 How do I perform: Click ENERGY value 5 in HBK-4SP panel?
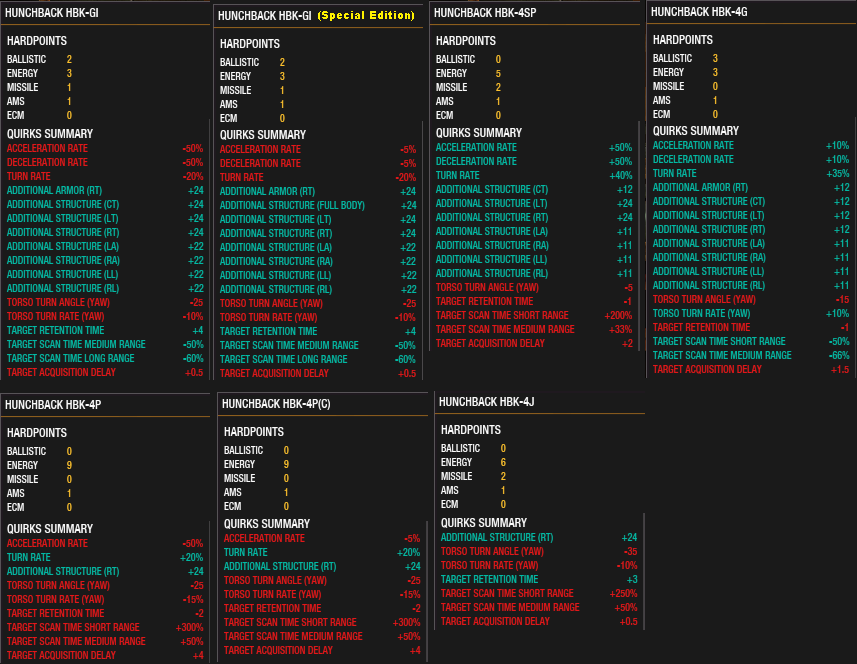498,73
